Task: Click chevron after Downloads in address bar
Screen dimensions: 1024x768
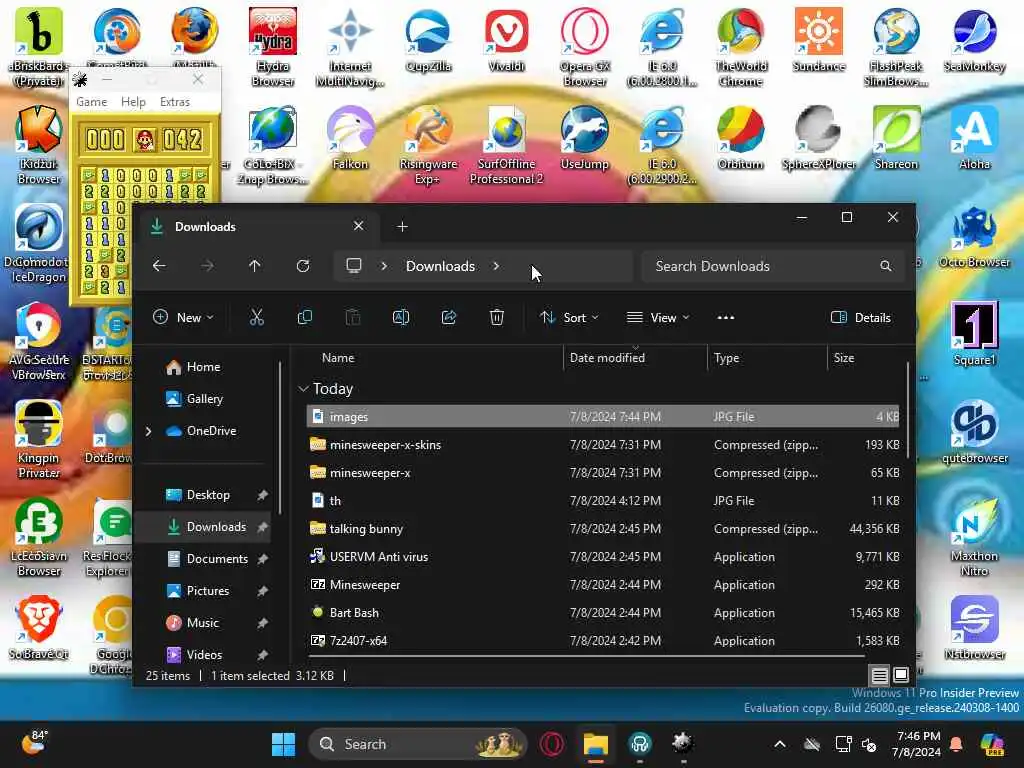Action: [496, 266]
